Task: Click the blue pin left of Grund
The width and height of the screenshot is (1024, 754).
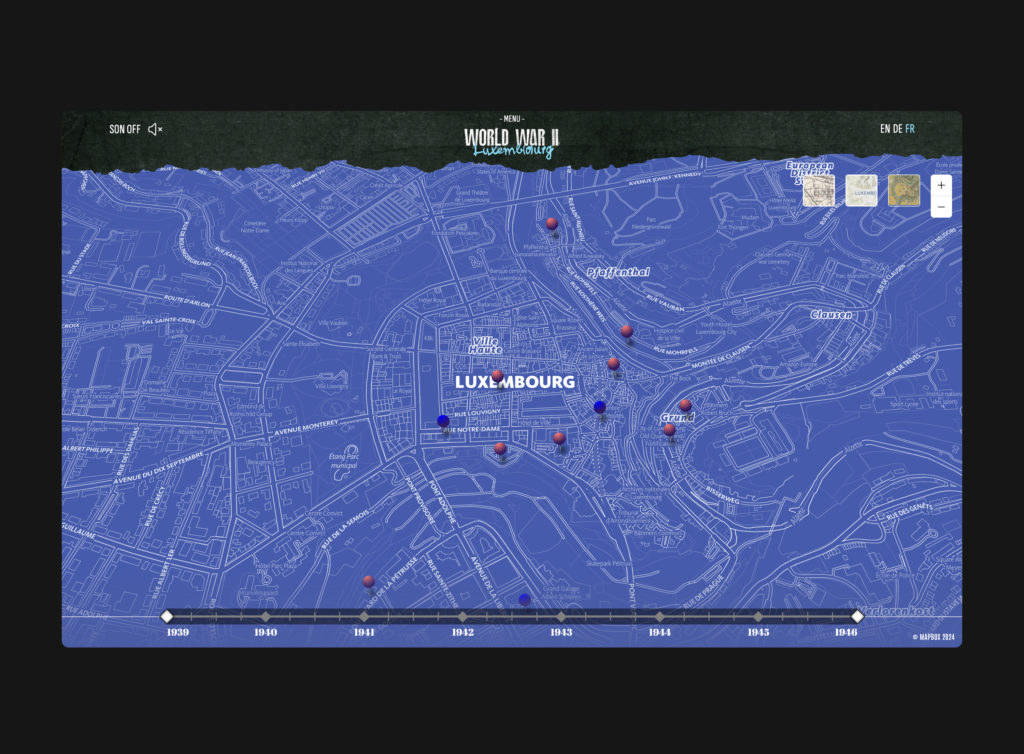Action: click(x=600, y=407)
